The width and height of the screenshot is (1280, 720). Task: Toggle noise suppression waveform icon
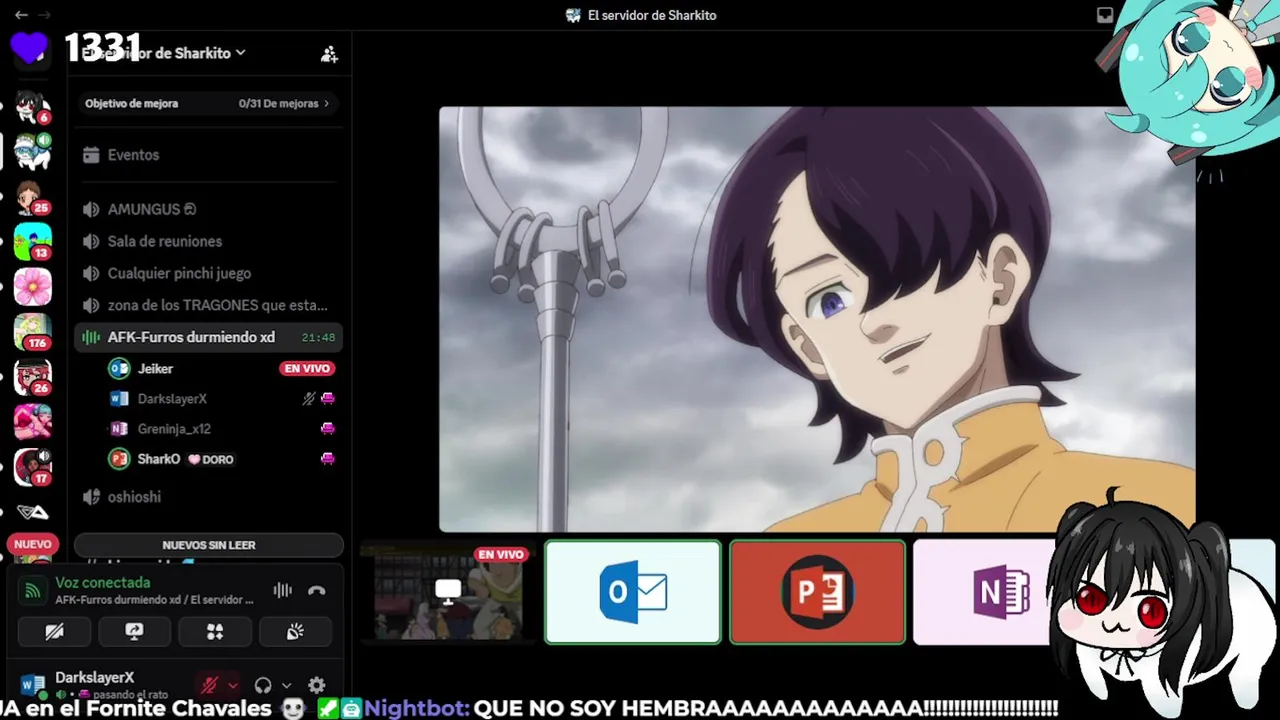pos(283,590)
